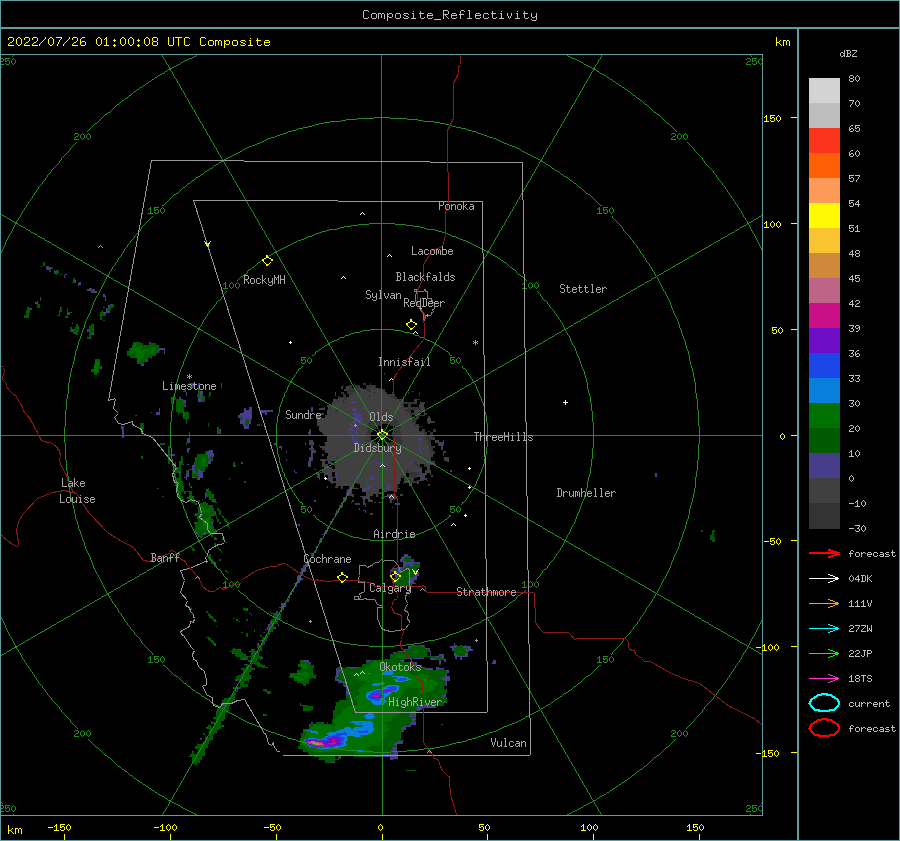Screen dimensions: 900x841
Task: Click the RedDeer city label
Action: [424, 303]
